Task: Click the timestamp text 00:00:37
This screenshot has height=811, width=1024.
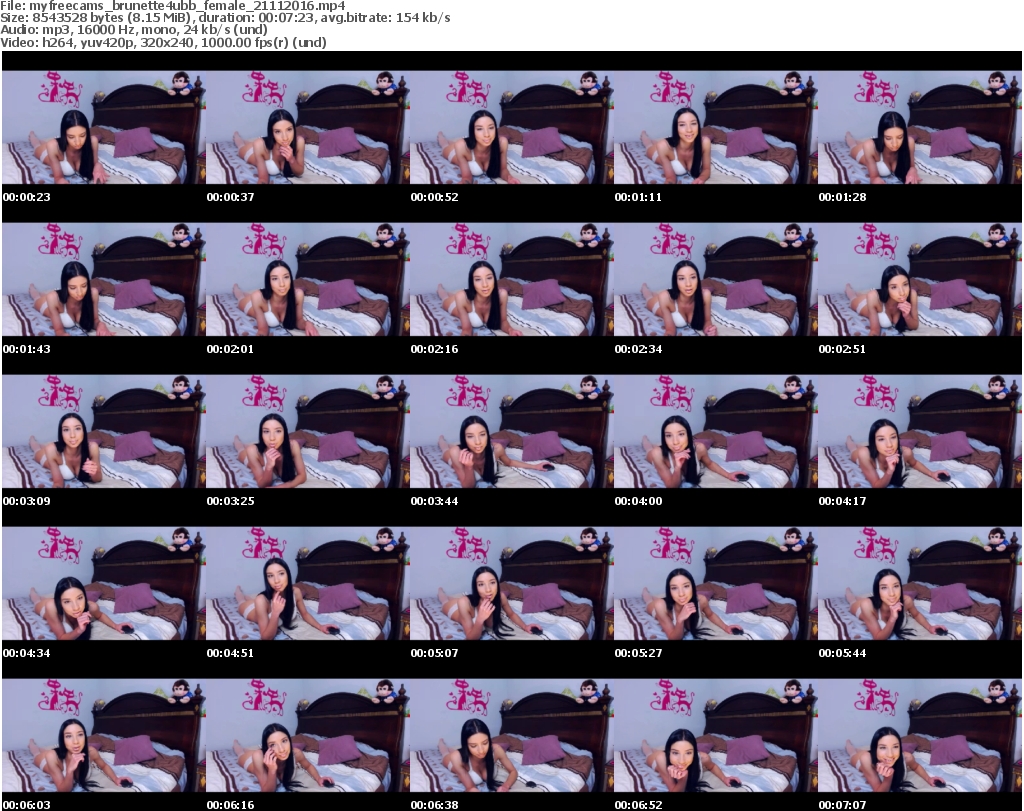Action: point(231,197)
